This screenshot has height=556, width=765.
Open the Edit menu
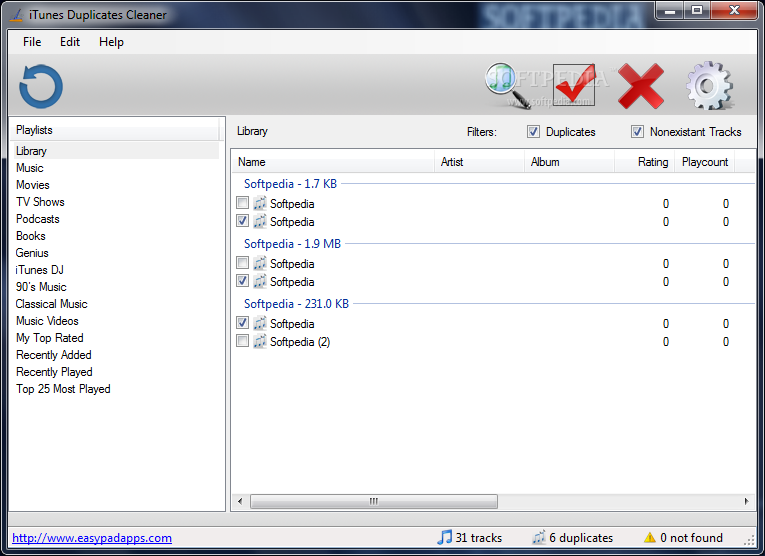70,42
